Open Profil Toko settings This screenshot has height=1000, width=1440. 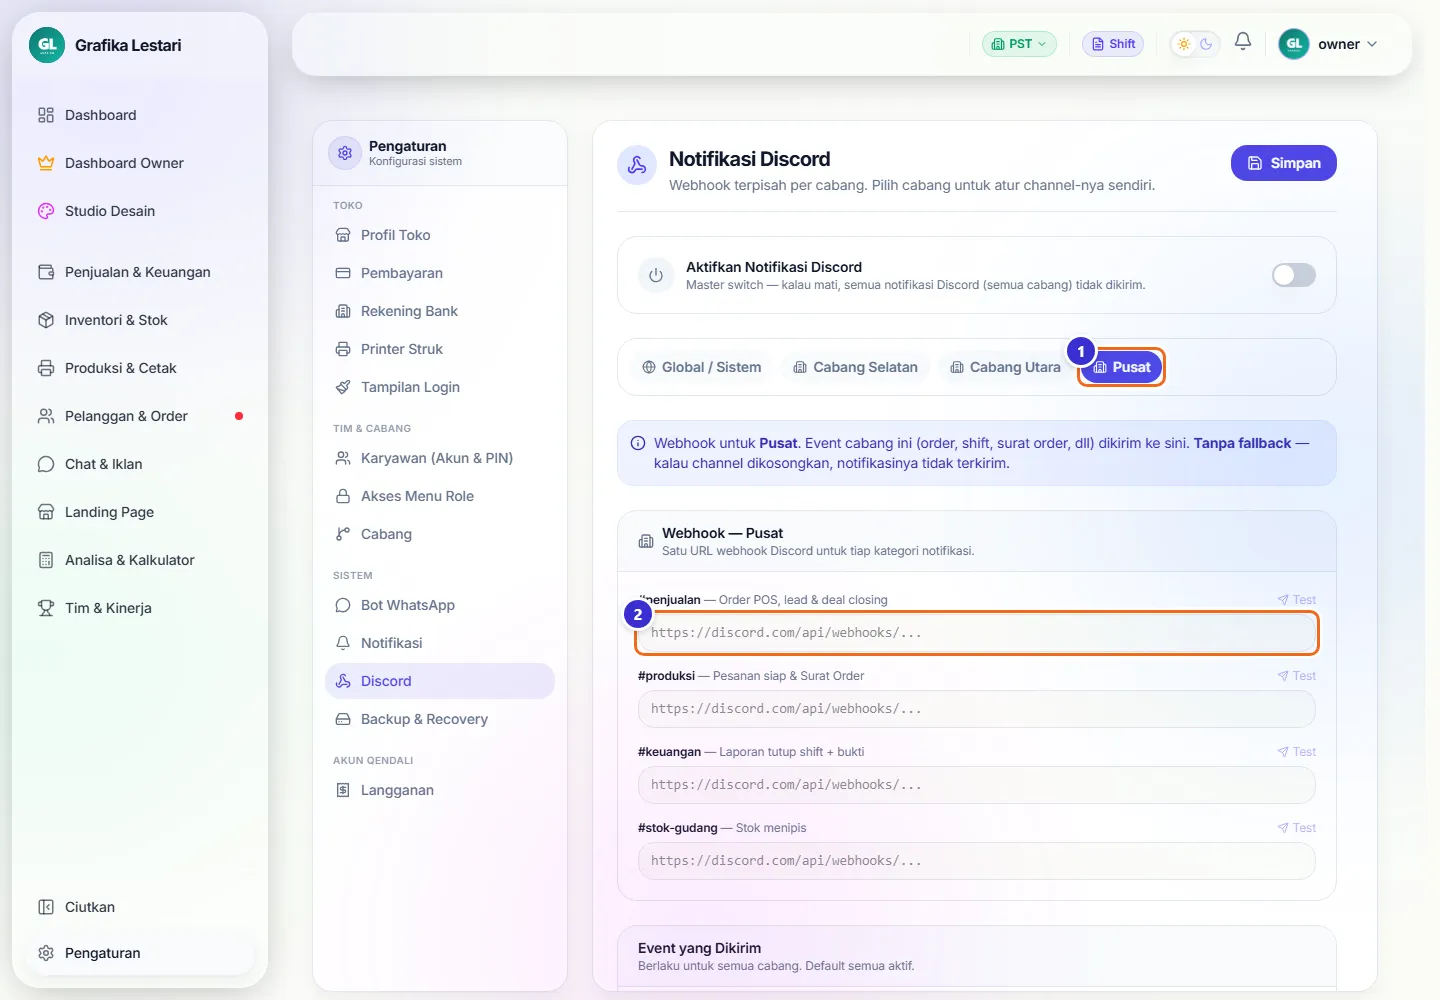(440, 235)
